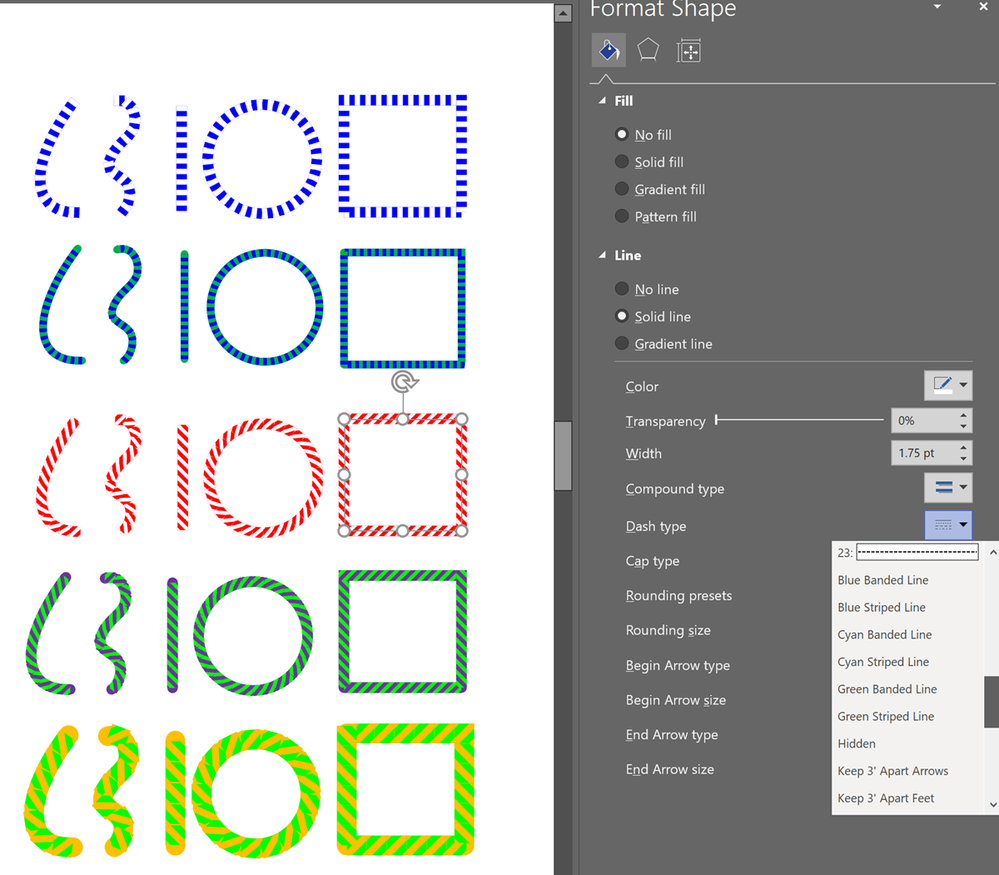Screen dimensions: 999x875
Task: Select the red striped vertical line
Action: point(182,477)
